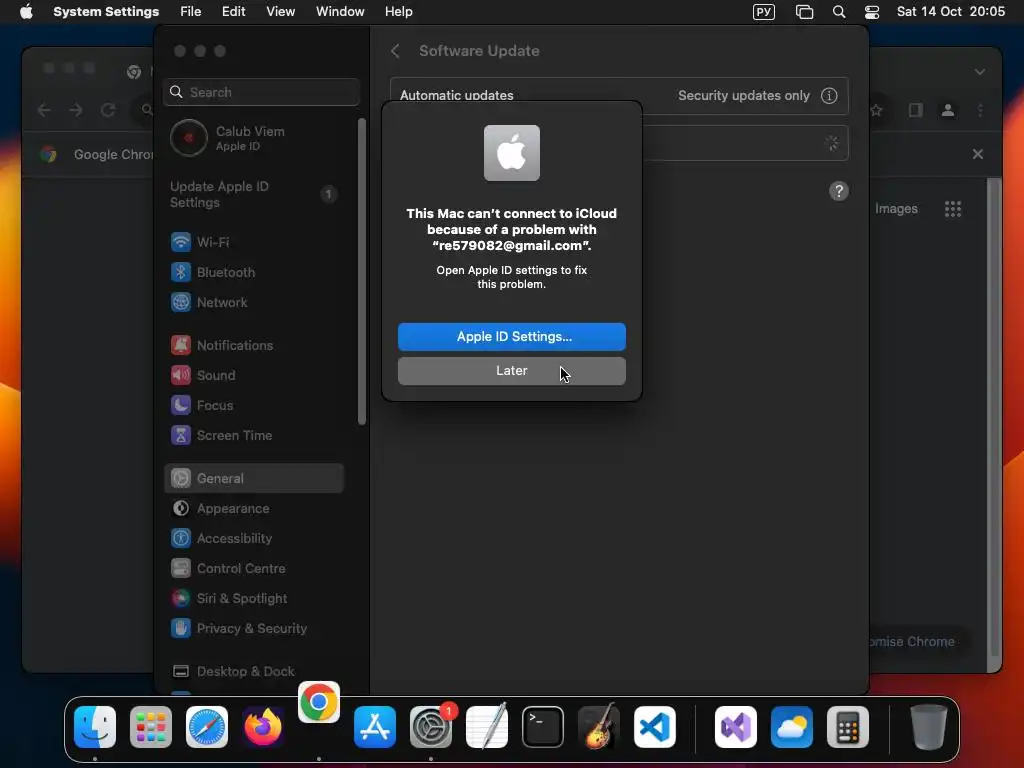
Task: Open the Window menu
Action: point(340,12)
